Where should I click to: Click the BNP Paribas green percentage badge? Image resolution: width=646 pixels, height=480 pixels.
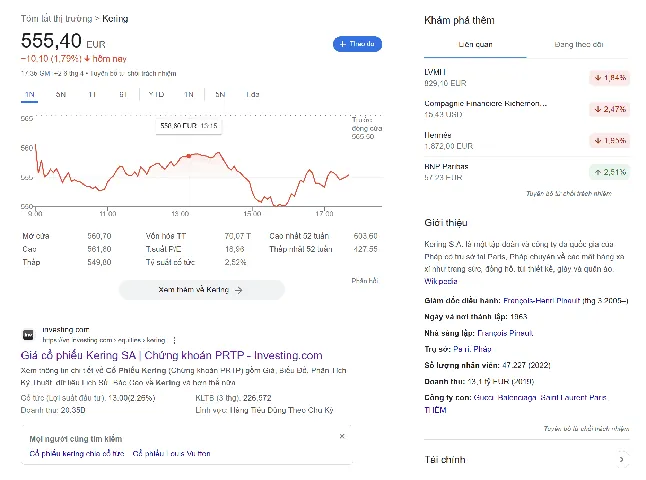point(610,172)
